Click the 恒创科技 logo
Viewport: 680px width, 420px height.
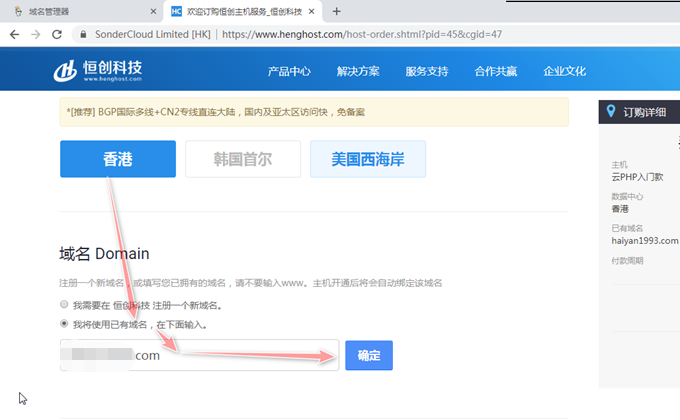coord(98,71)
